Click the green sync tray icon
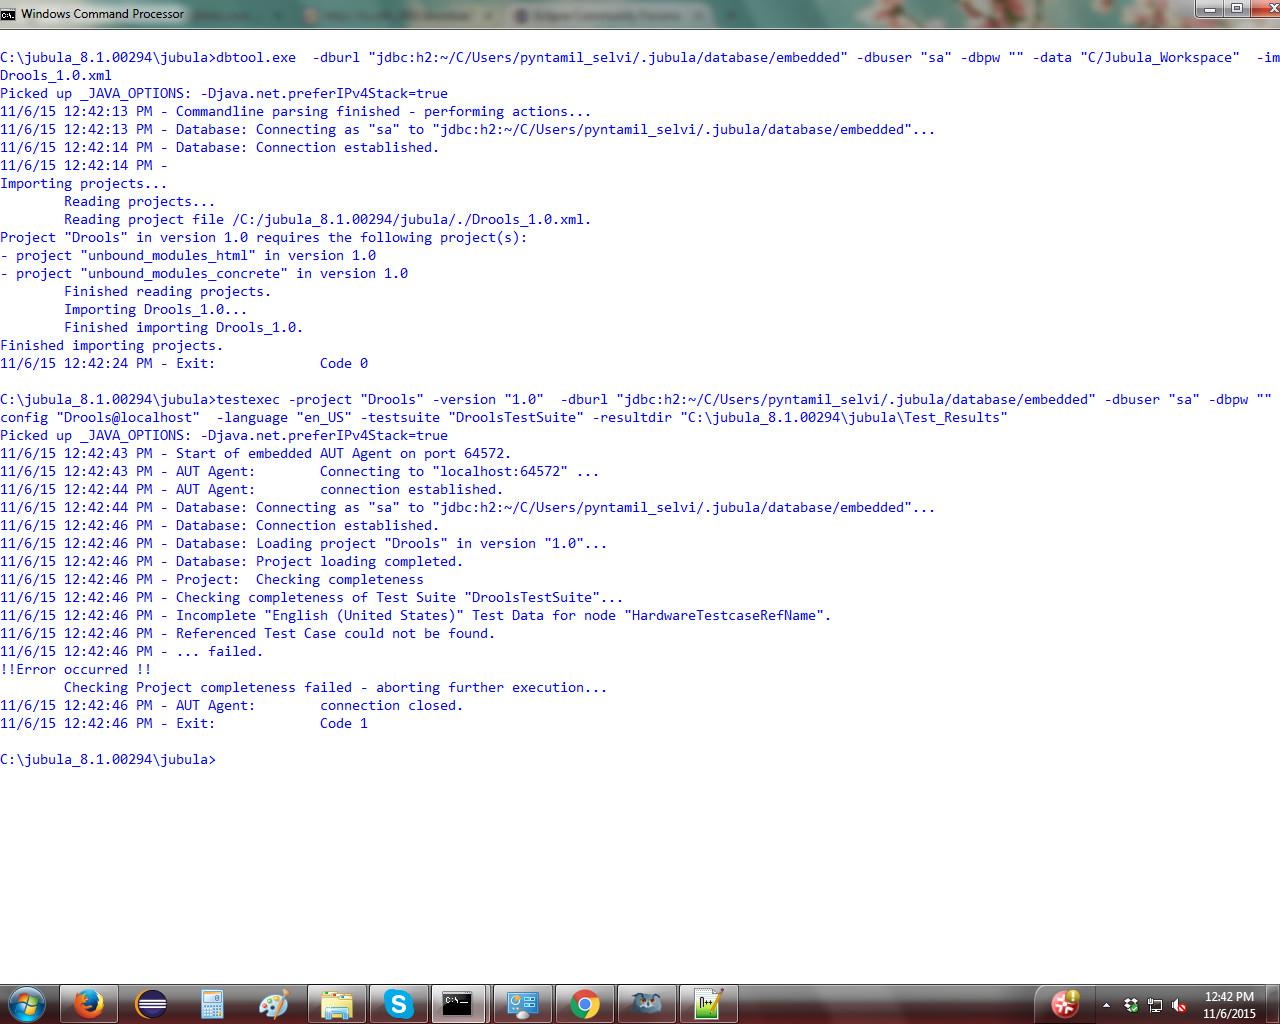The height and width of the screenshot is (1024, 1280). click(x=1131, y=1005)
